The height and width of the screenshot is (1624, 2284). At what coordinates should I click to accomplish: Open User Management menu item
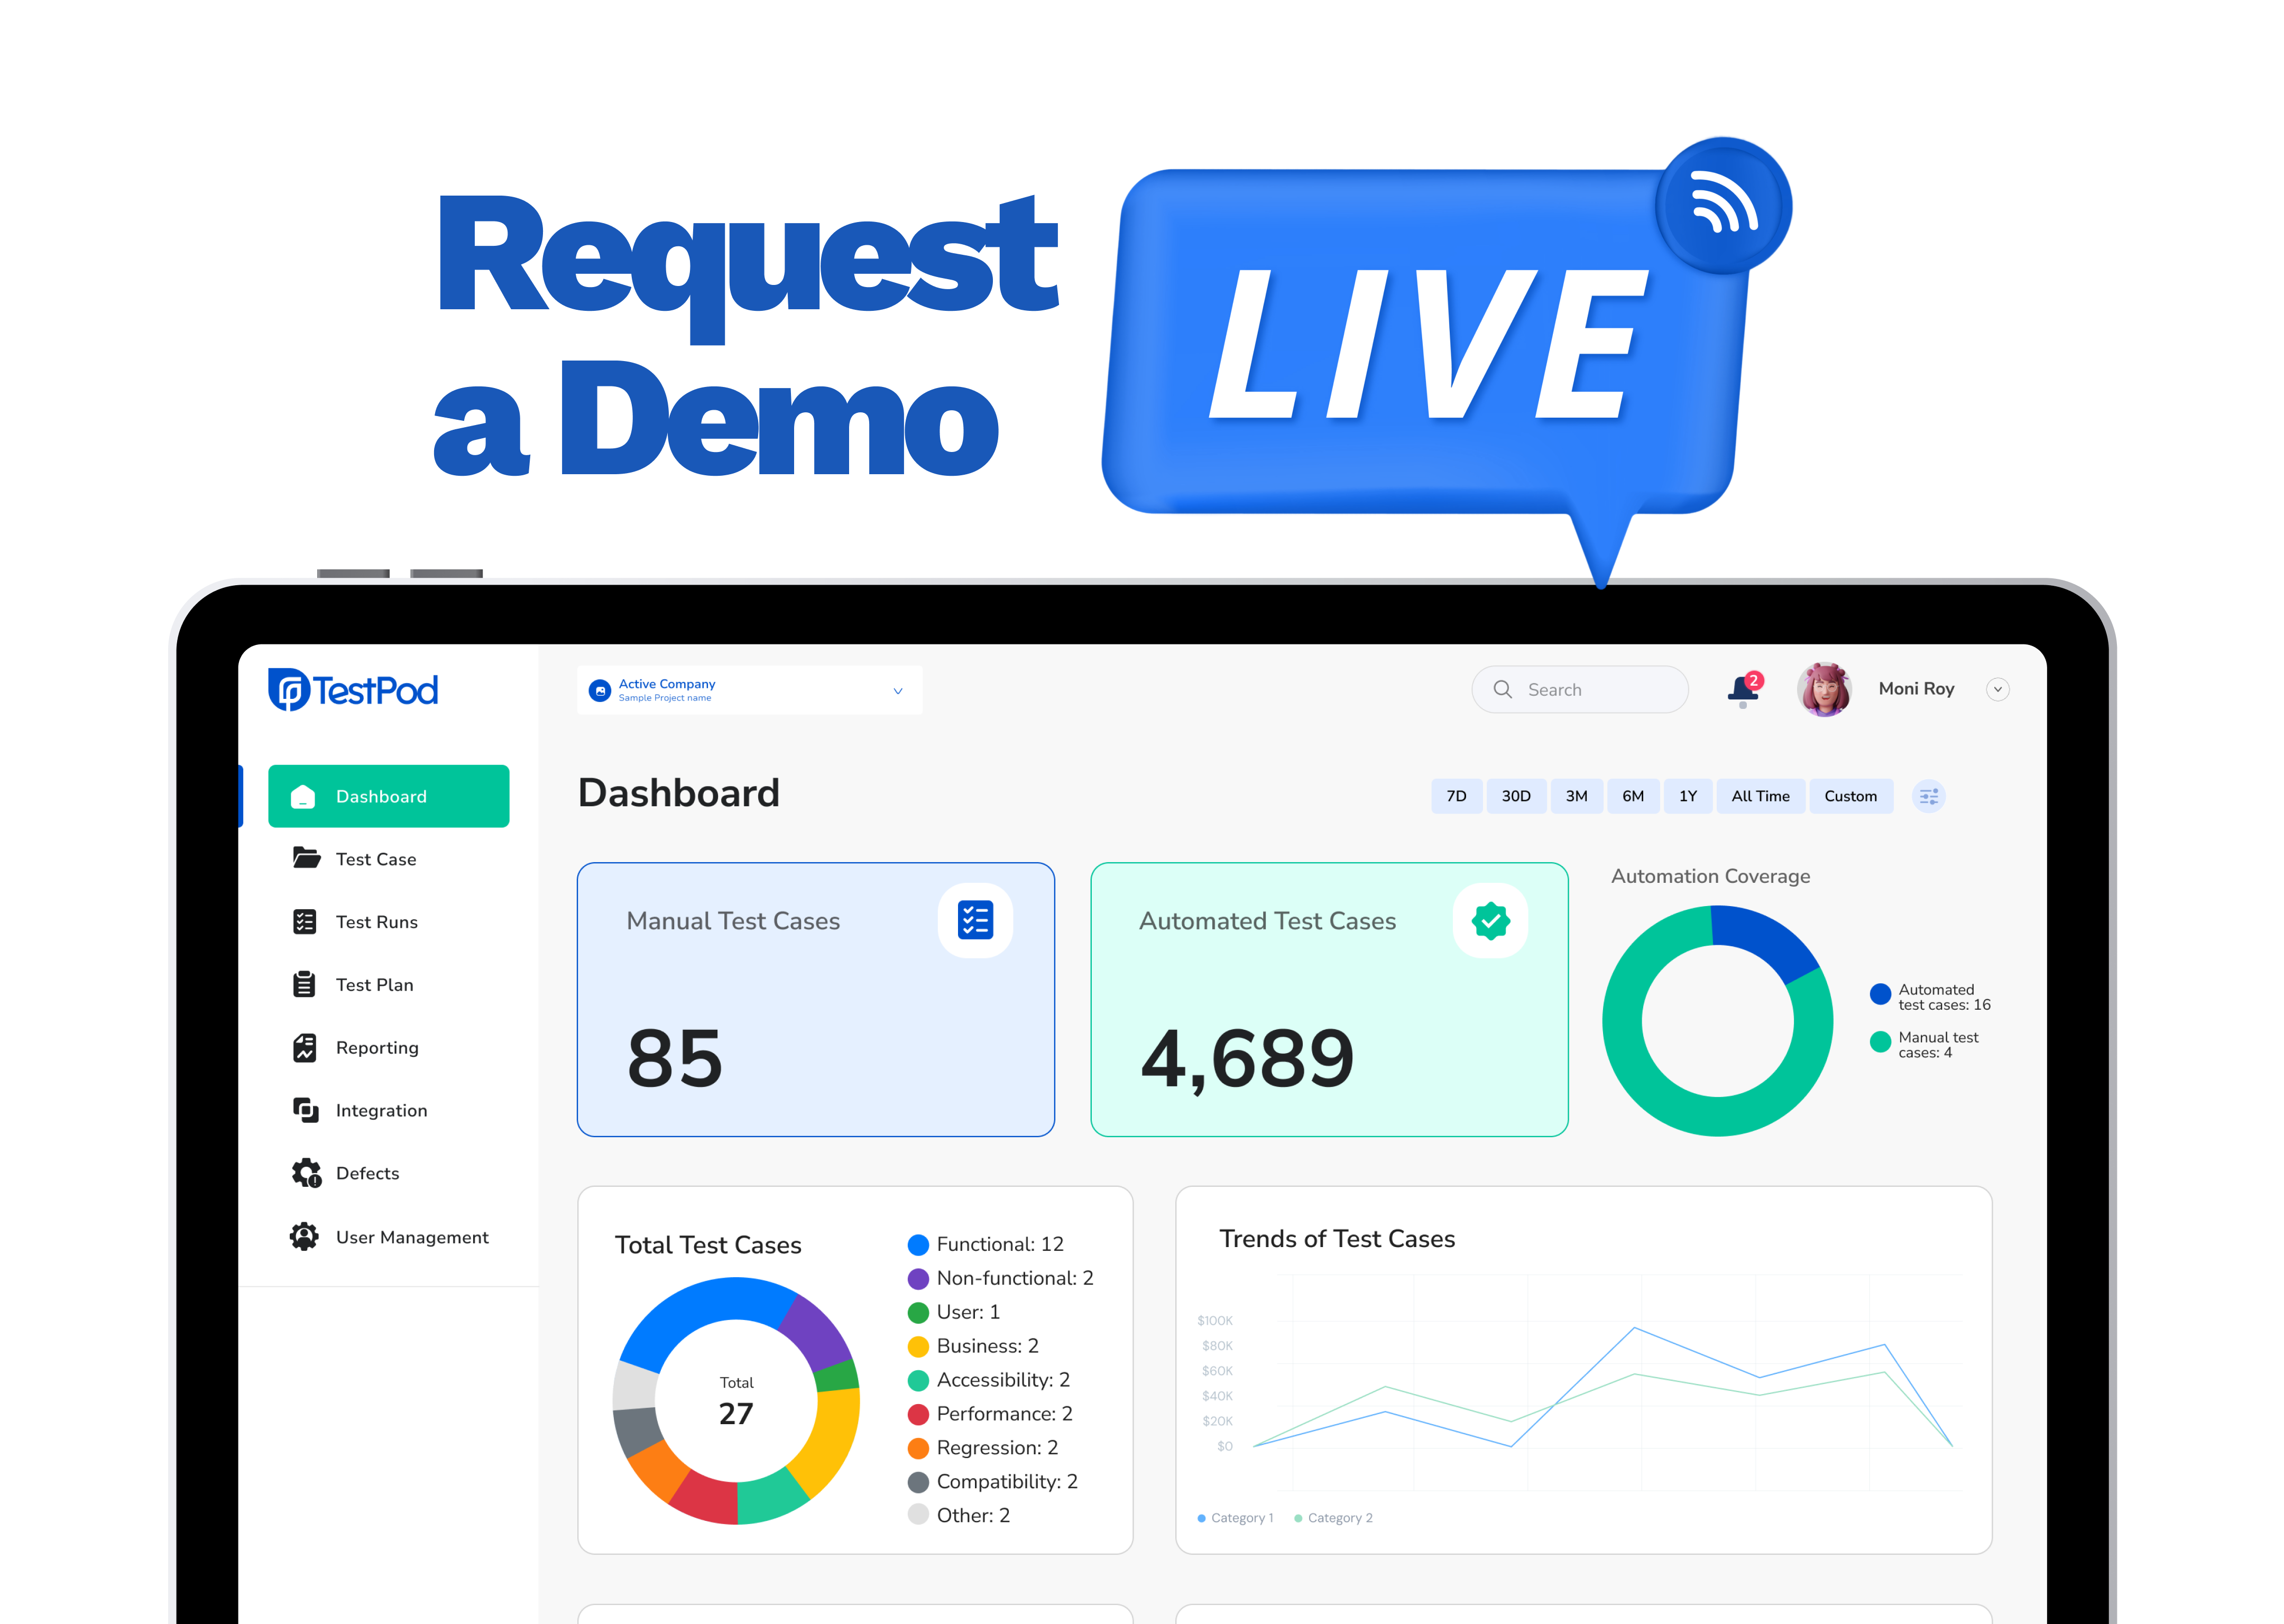[411, 1237]
